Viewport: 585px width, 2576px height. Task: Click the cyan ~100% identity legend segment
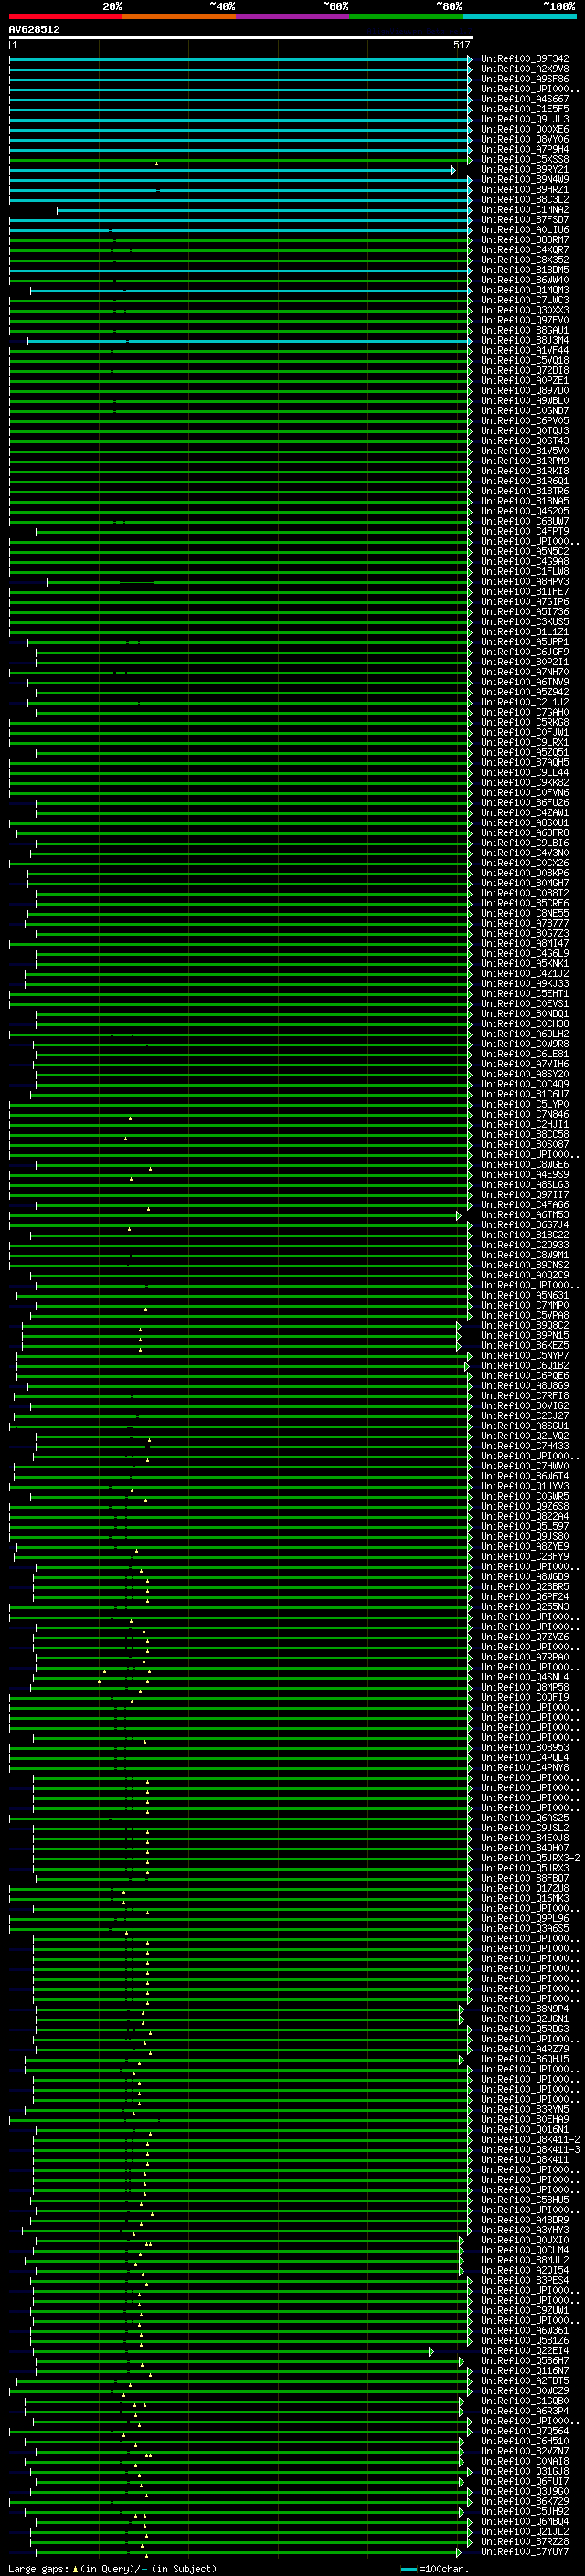[520, 16]
